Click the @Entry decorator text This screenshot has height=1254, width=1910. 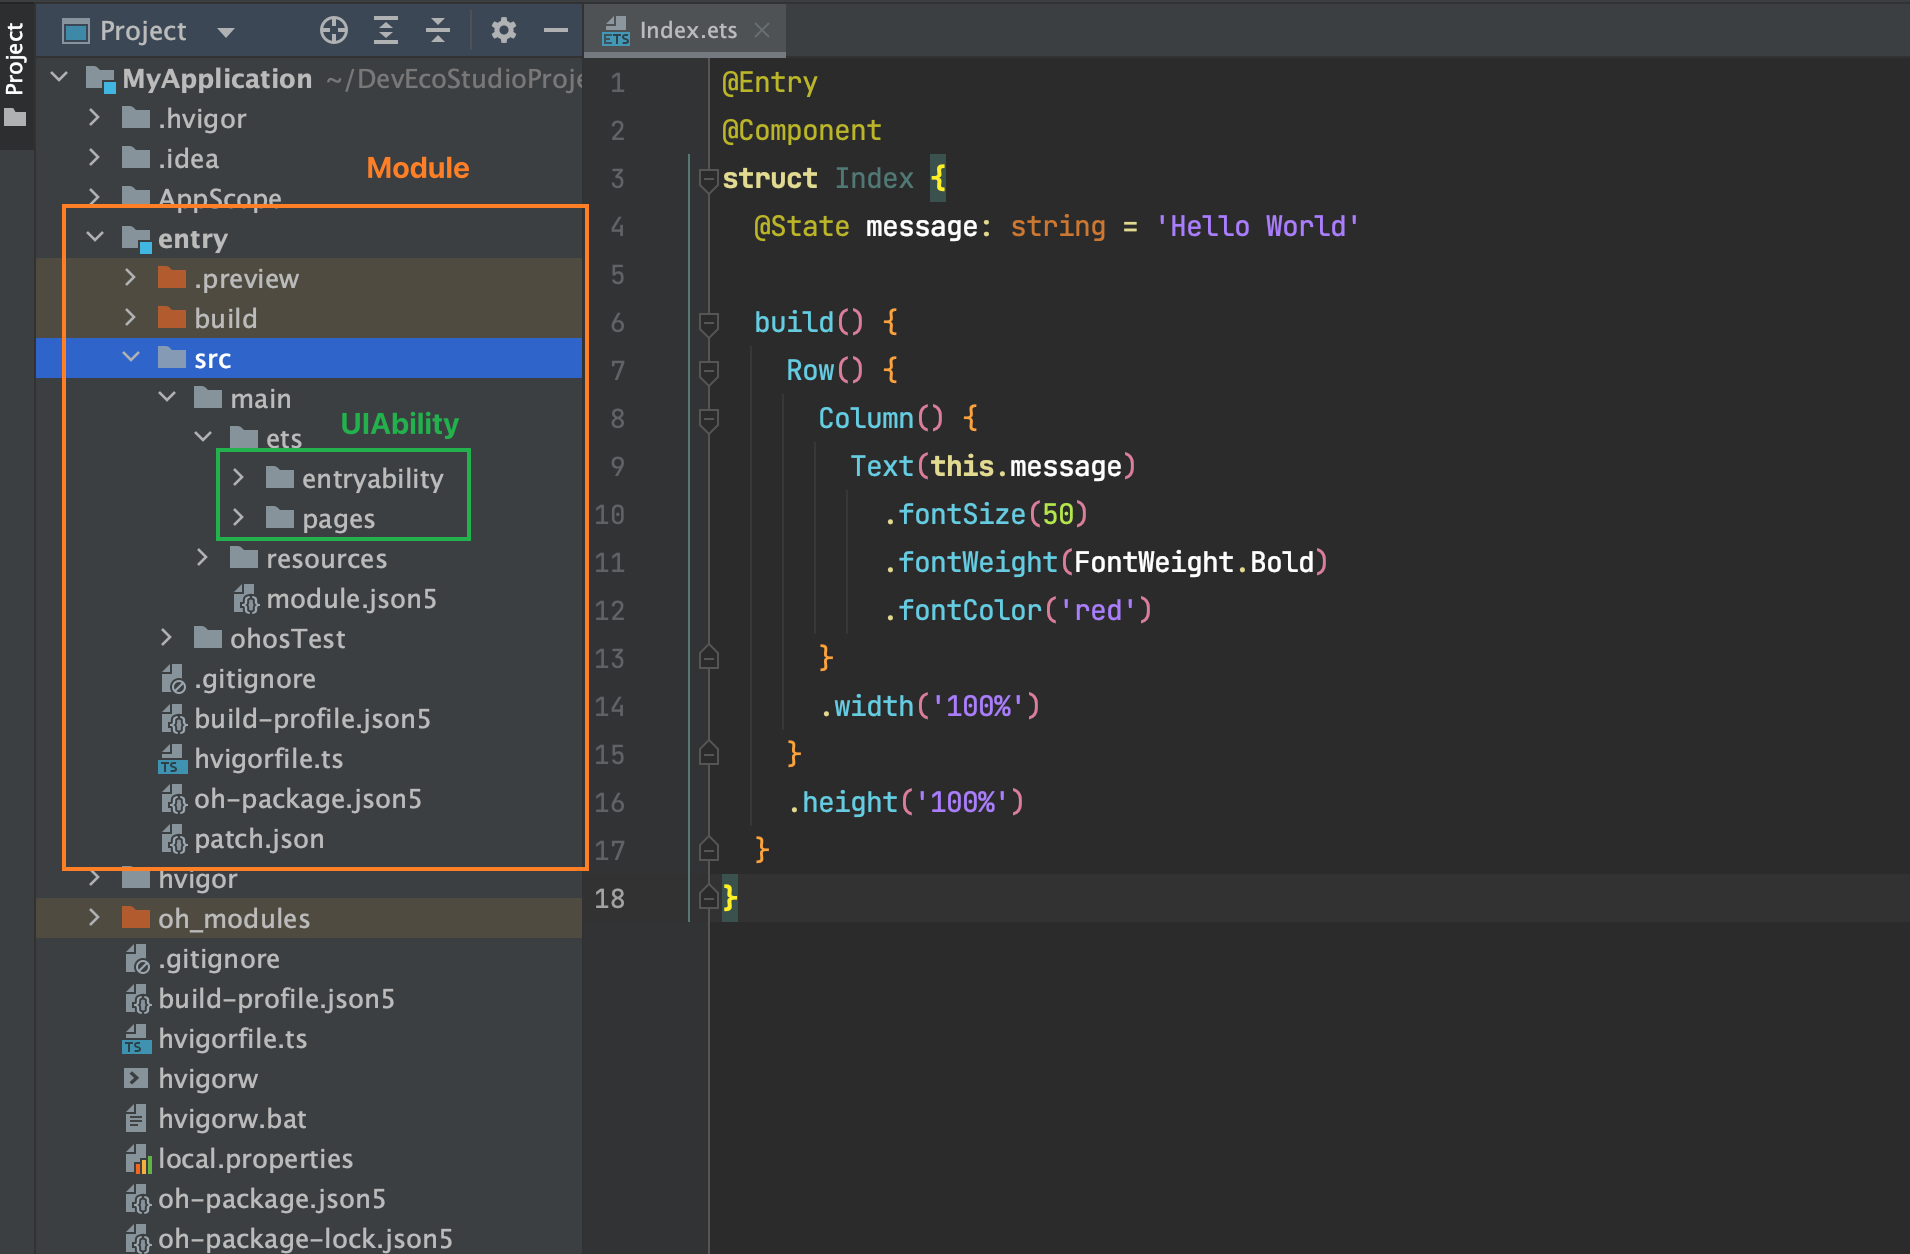(x=770, y=83)
